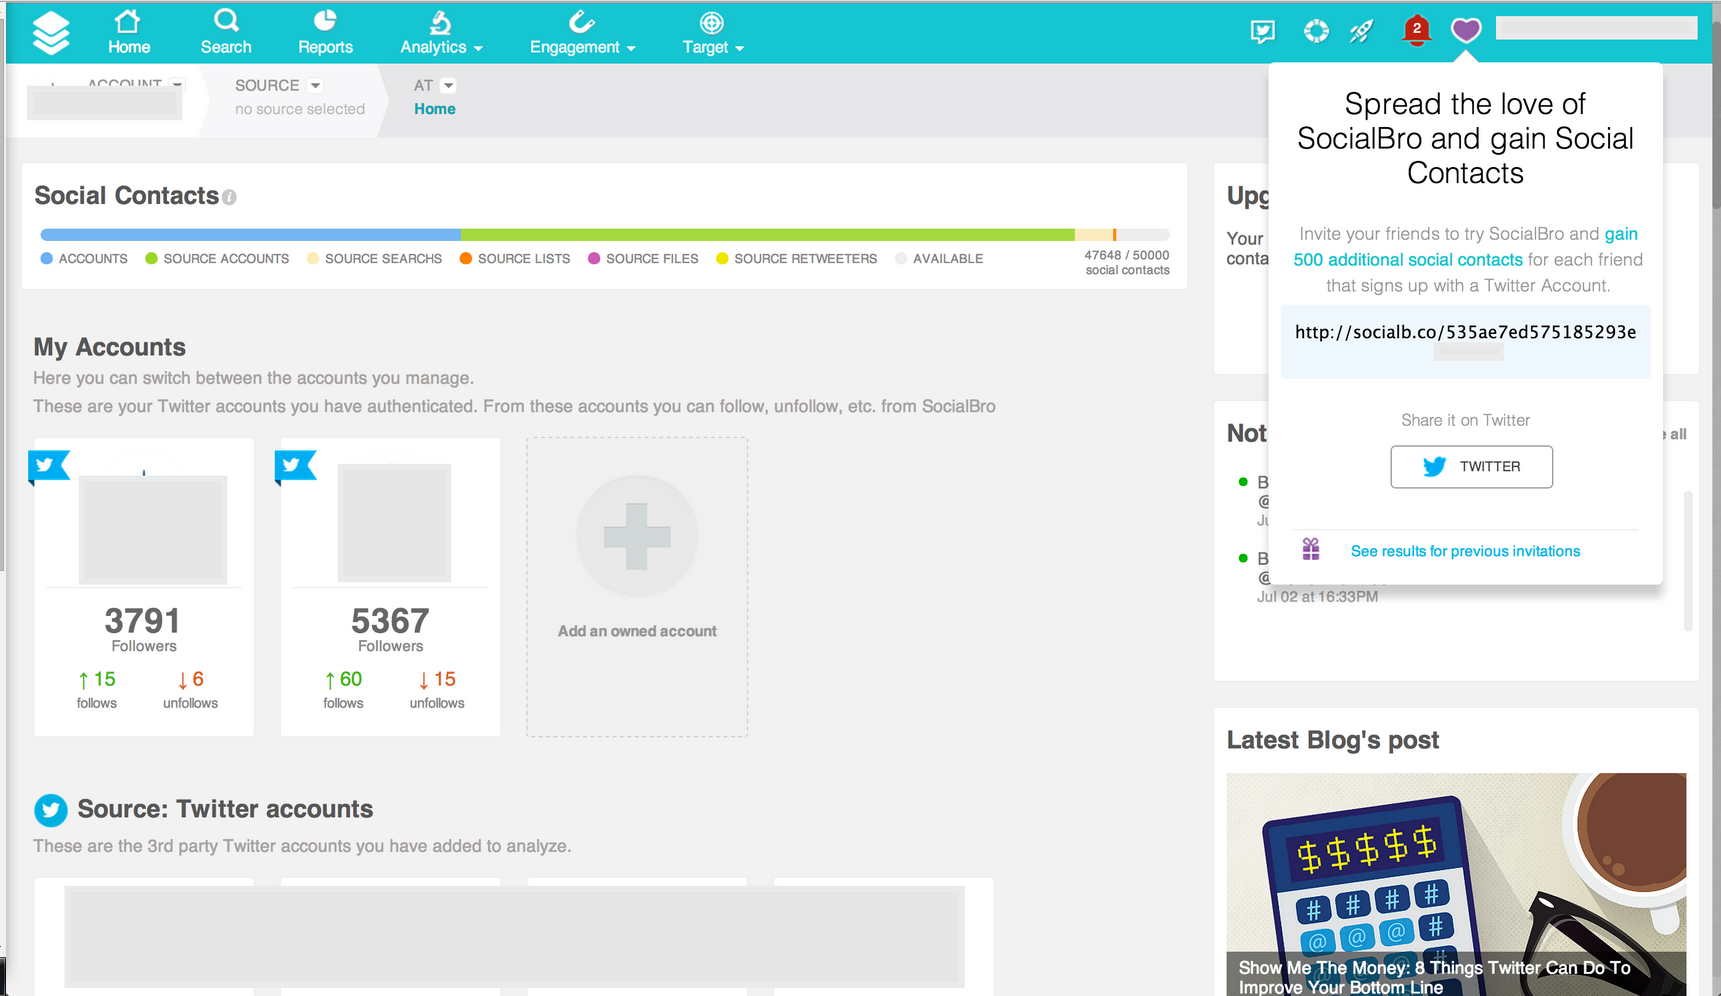Click the 'Add an owned account' label

point(637,631)
